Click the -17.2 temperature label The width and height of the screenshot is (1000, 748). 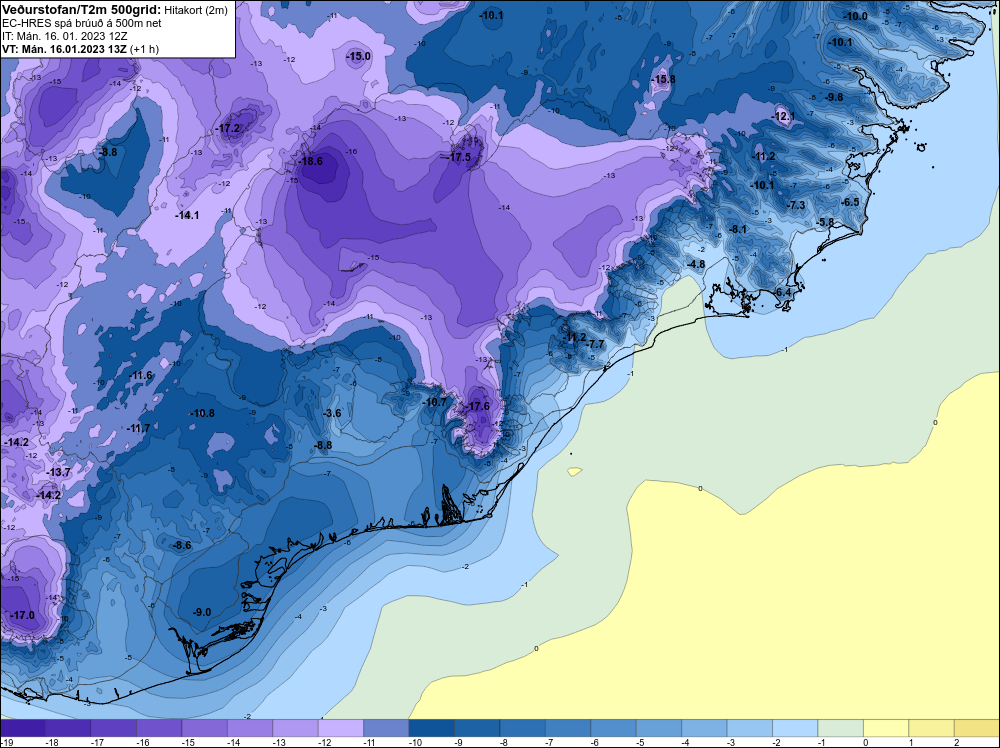(228, 128)
